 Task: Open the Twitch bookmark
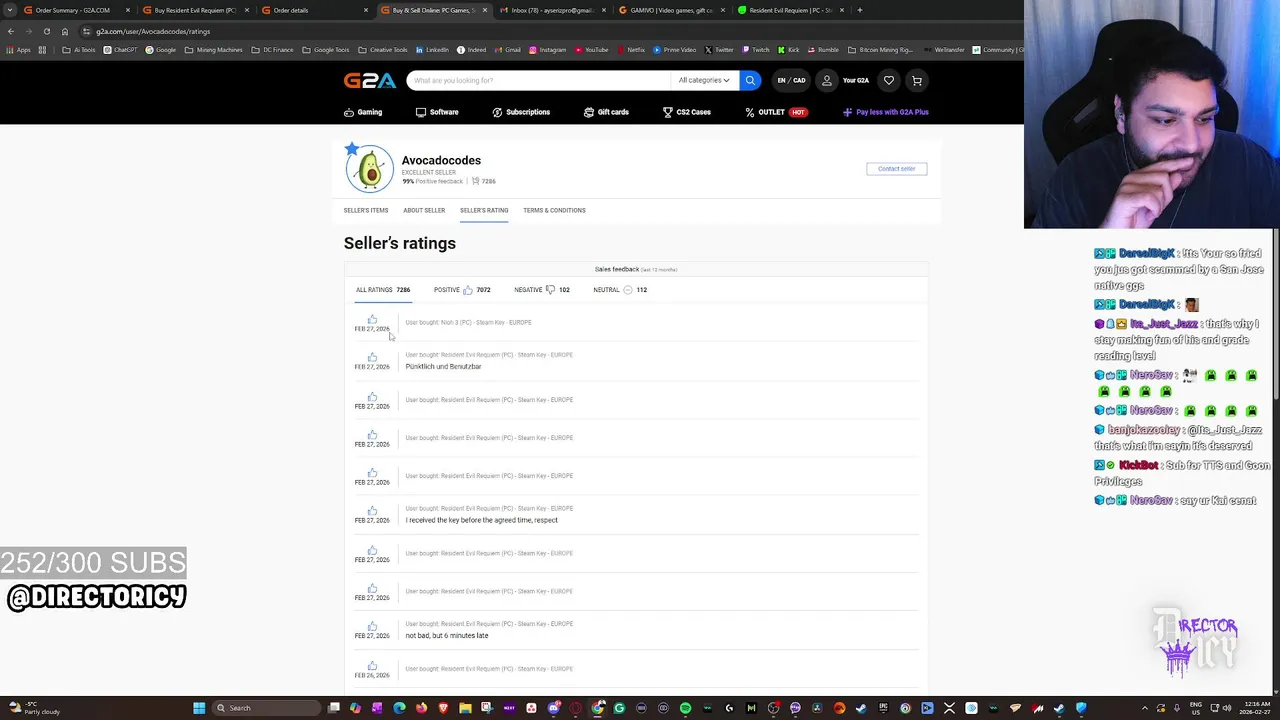click(756, 50)
